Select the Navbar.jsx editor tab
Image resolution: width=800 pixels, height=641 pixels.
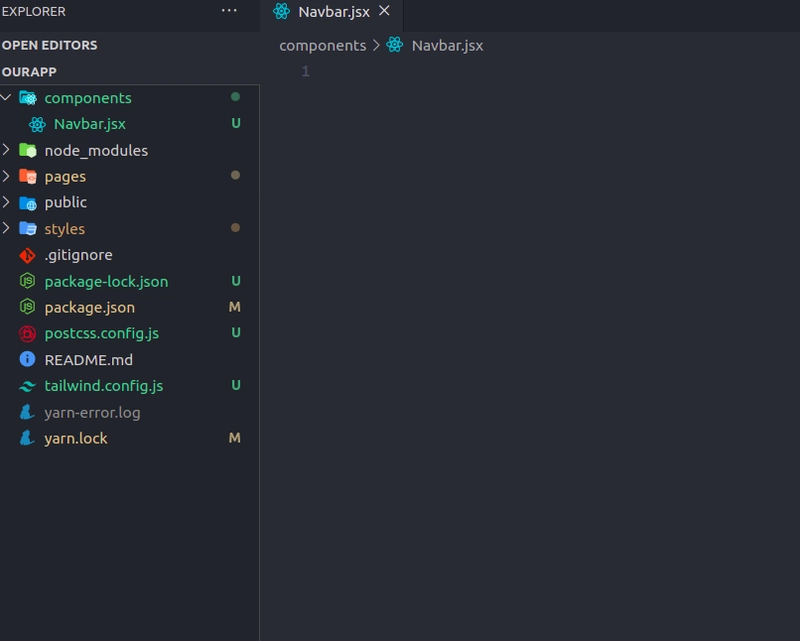[x=332, y=12]
